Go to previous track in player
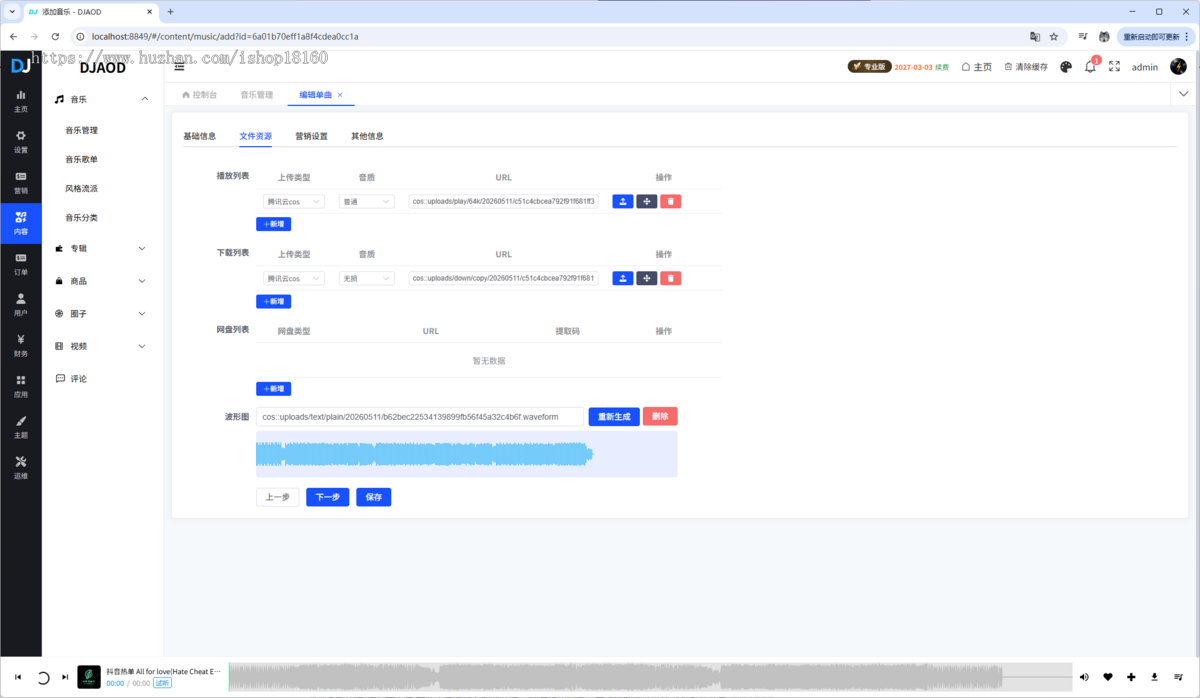This screenshot has width=1200, height=698. (x=18, y=677)
